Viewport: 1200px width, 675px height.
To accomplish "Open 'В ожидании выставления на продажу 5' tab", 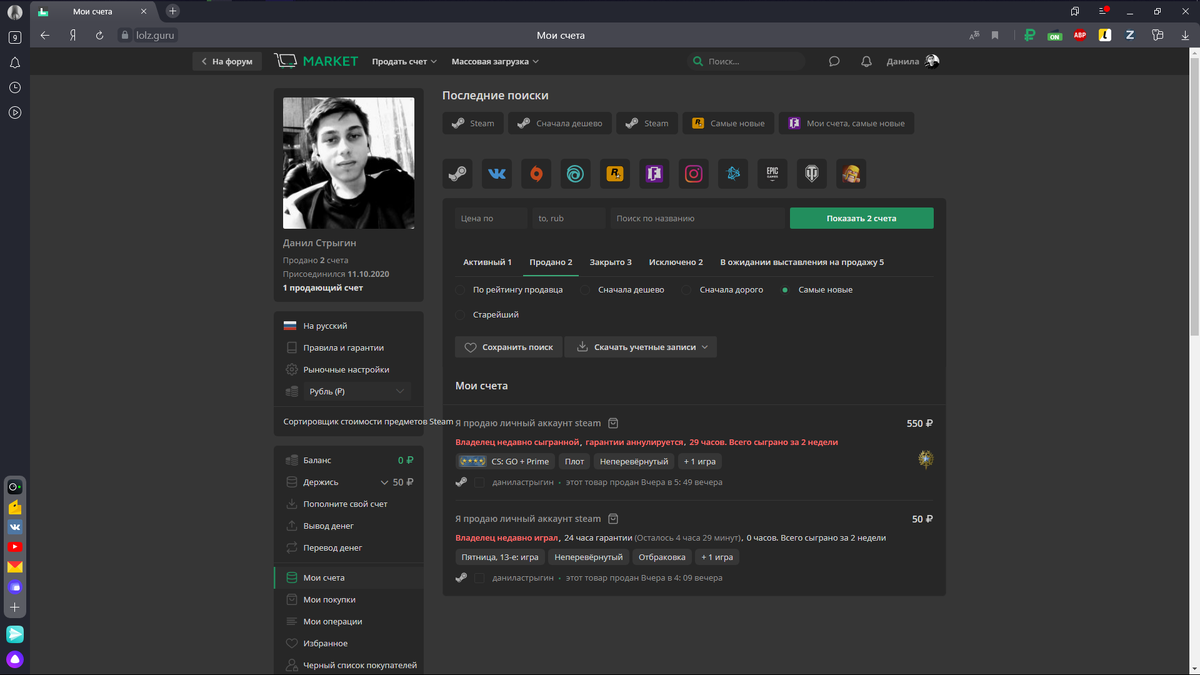I will (x=802, y=262).
